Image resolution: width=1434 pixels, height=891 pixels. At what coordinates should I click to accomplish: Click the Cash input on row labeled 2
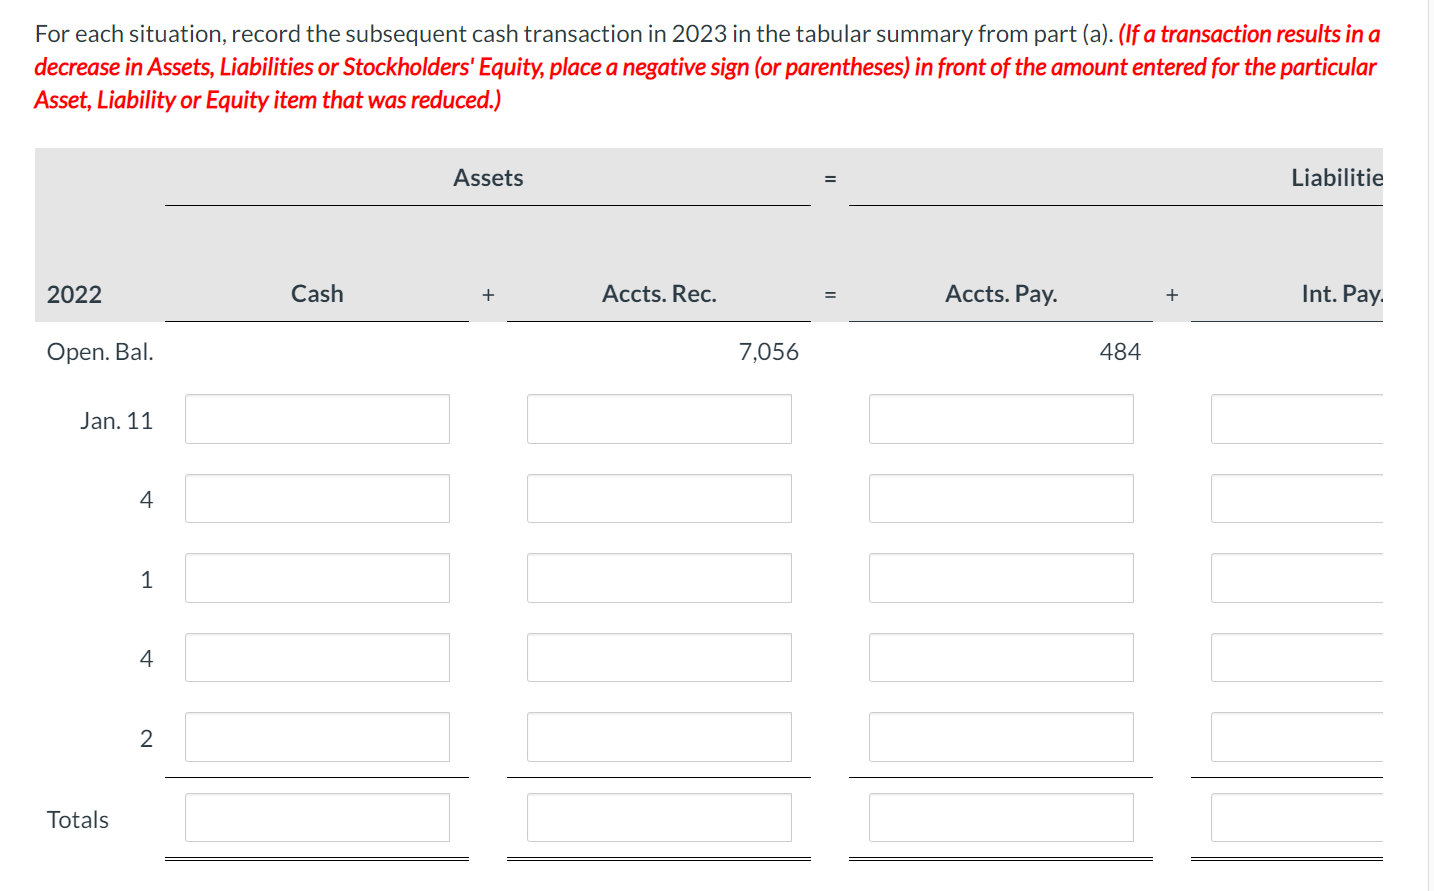pos(316,737)
